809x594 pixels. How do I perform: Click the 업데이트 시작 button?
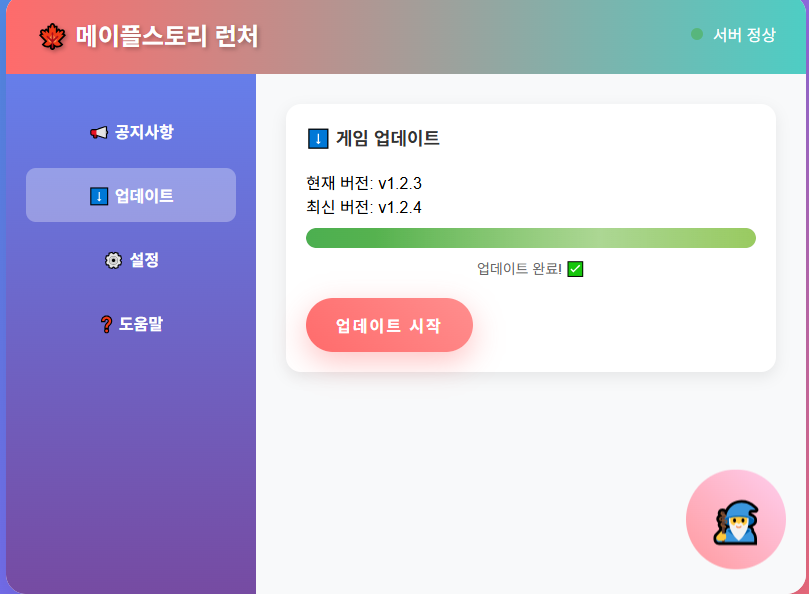pos(389,325)
